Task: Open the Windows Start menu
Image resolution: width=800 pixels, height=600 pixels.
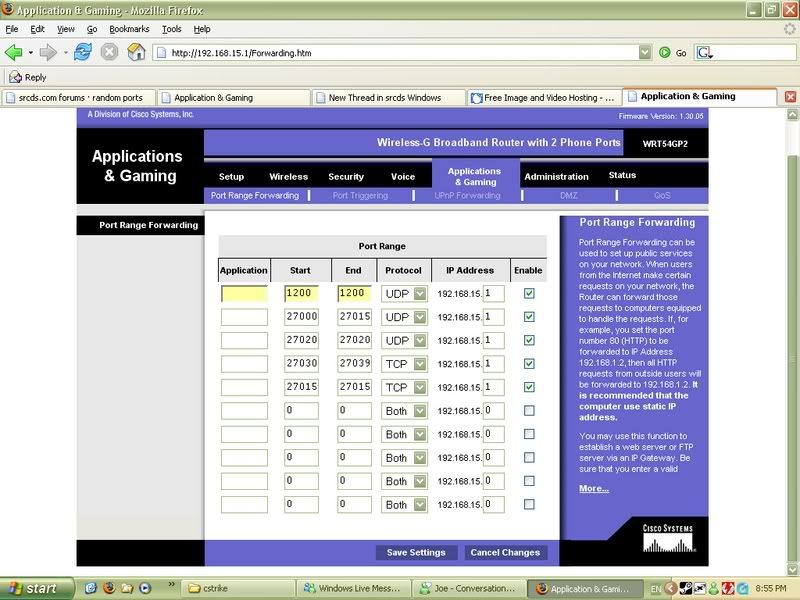Action: (36, 588)
